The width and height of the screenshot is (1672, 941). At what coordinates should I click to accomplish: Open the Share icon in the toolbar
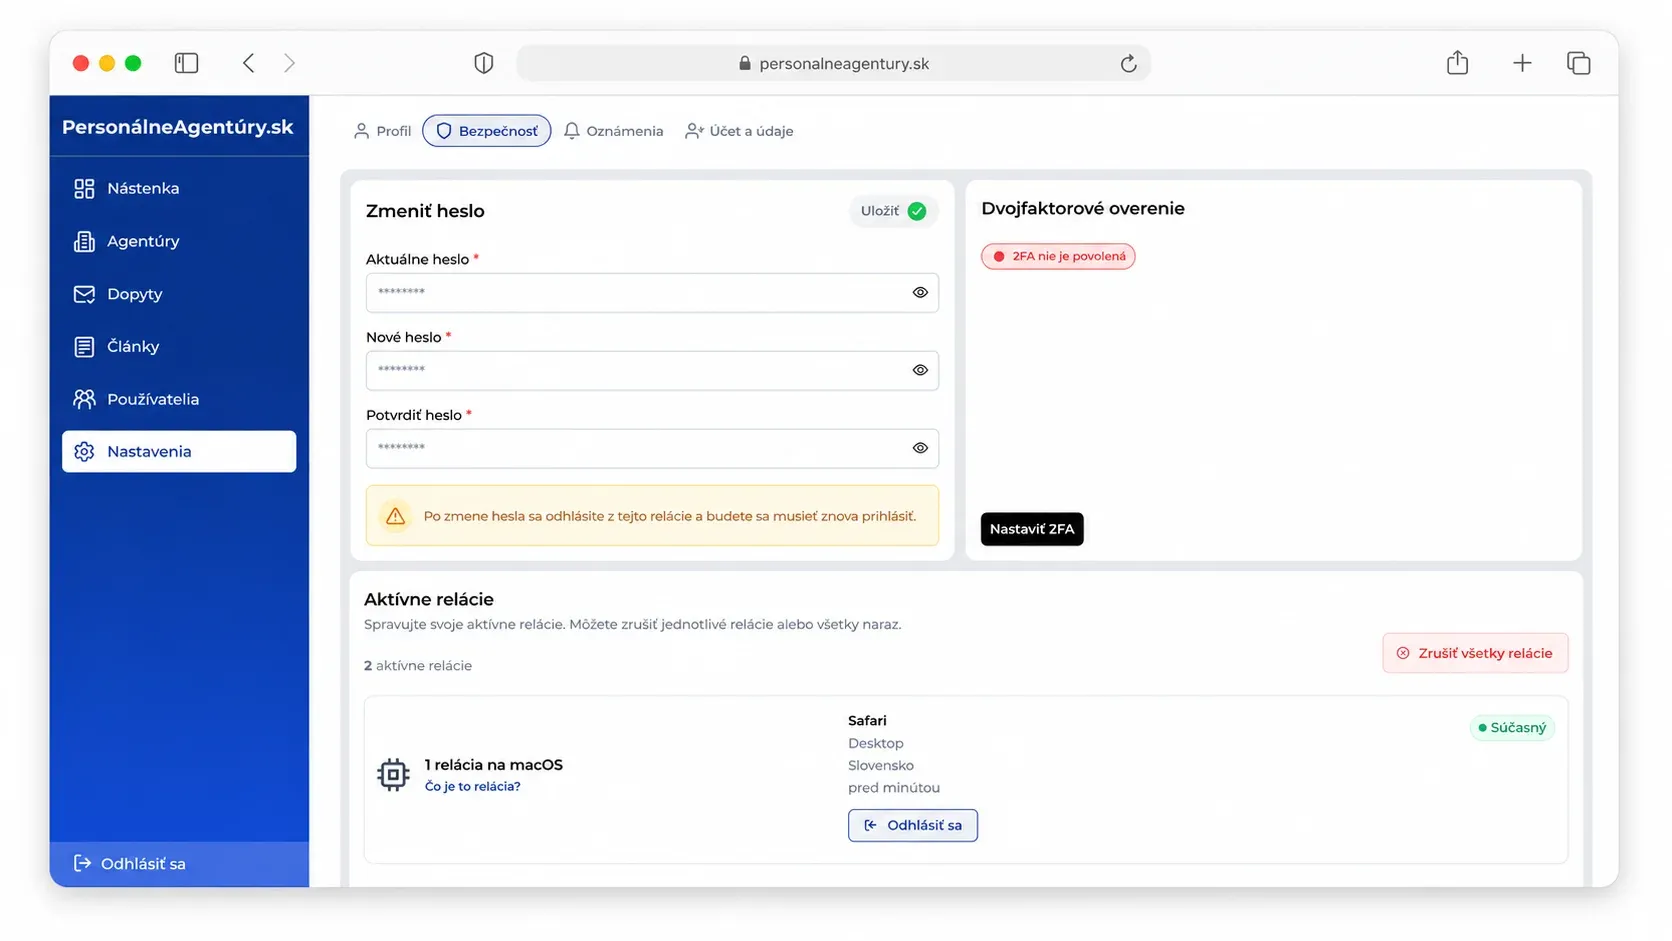coord(1458,63)
